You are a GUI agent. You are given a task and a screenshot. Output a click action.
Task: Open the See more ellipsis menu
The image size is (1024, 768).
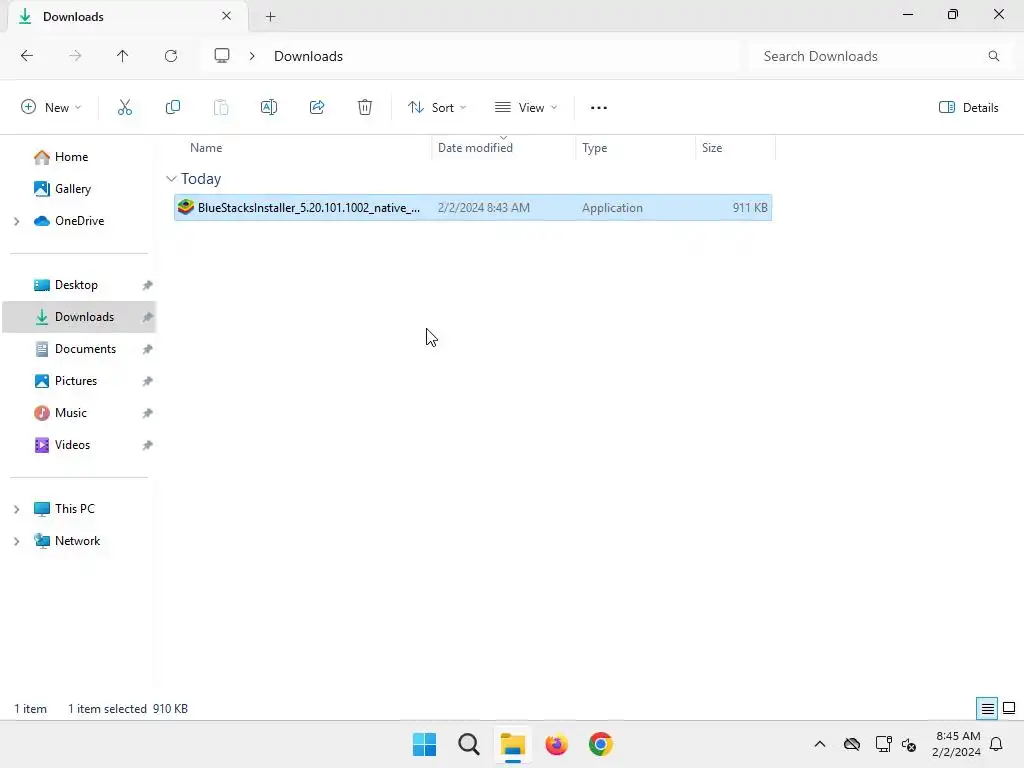(x=599, y=108)
